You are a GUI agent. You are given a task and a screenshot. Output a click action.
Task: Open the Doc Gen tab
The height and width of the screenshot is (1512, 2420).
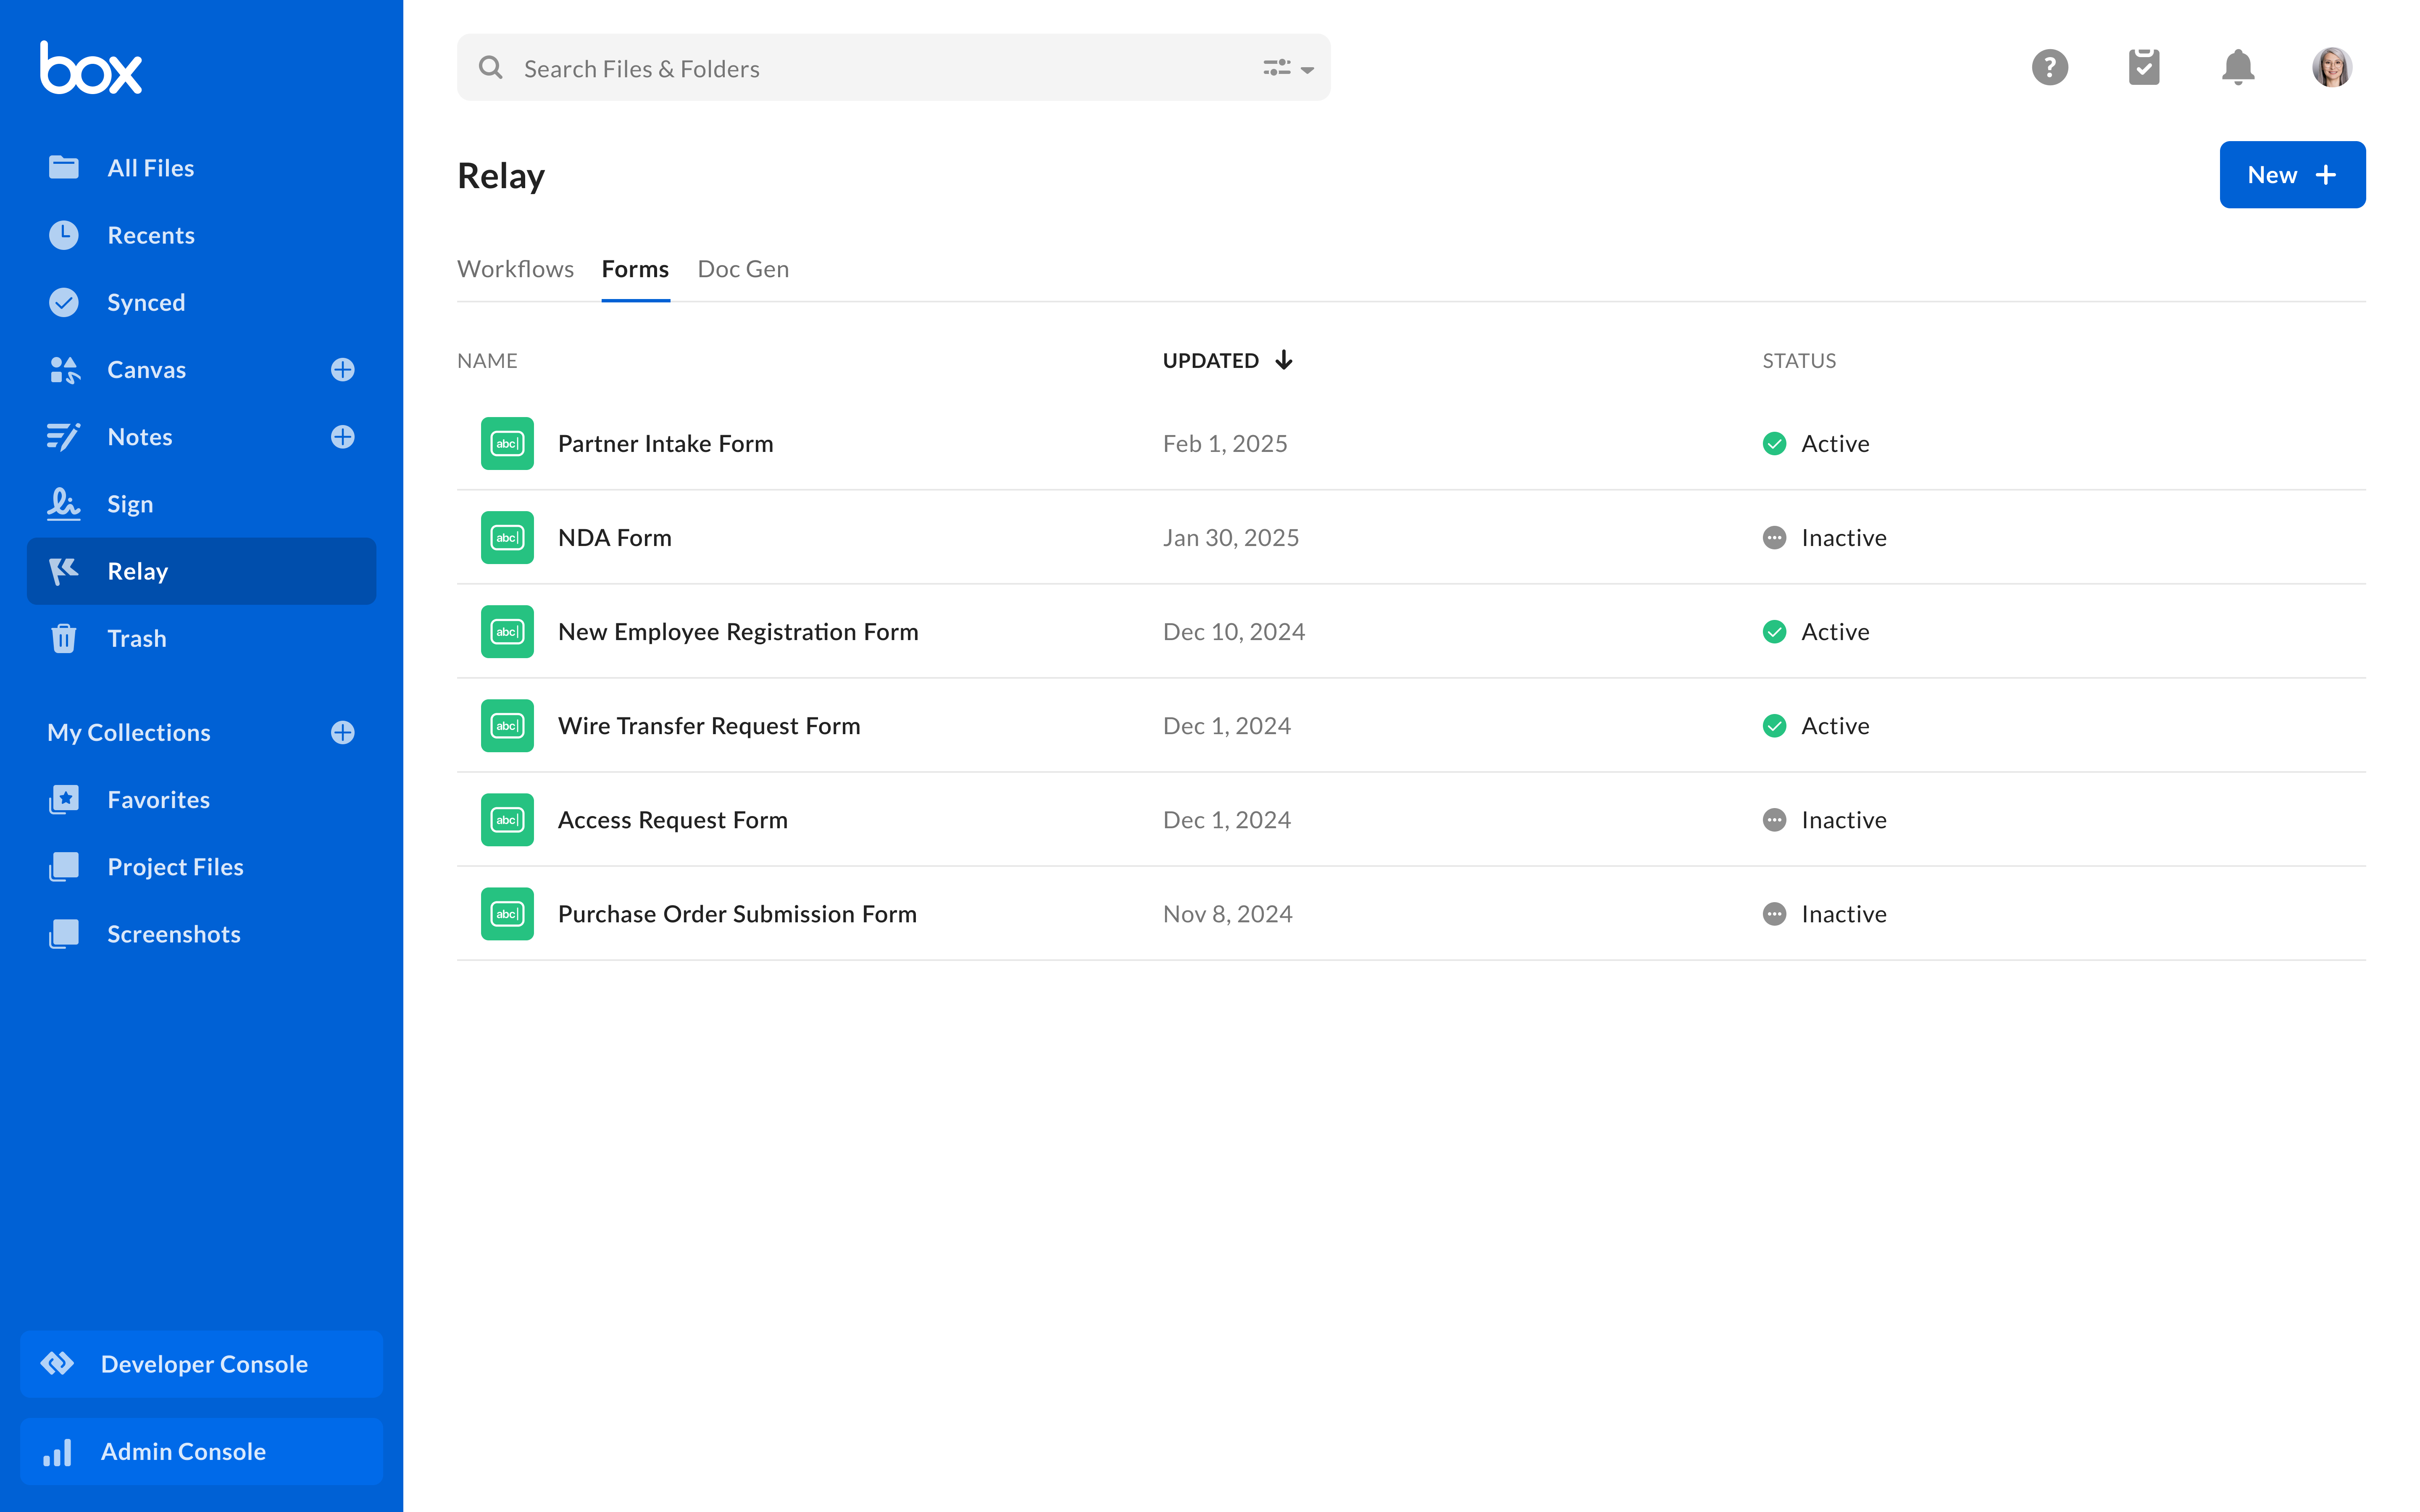pyautogui.click(x=743, y=268)
